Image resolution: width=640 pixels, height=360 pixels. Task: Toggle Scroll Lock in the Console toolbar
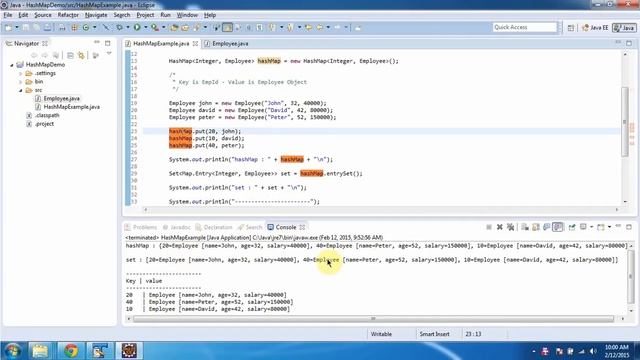536,227
